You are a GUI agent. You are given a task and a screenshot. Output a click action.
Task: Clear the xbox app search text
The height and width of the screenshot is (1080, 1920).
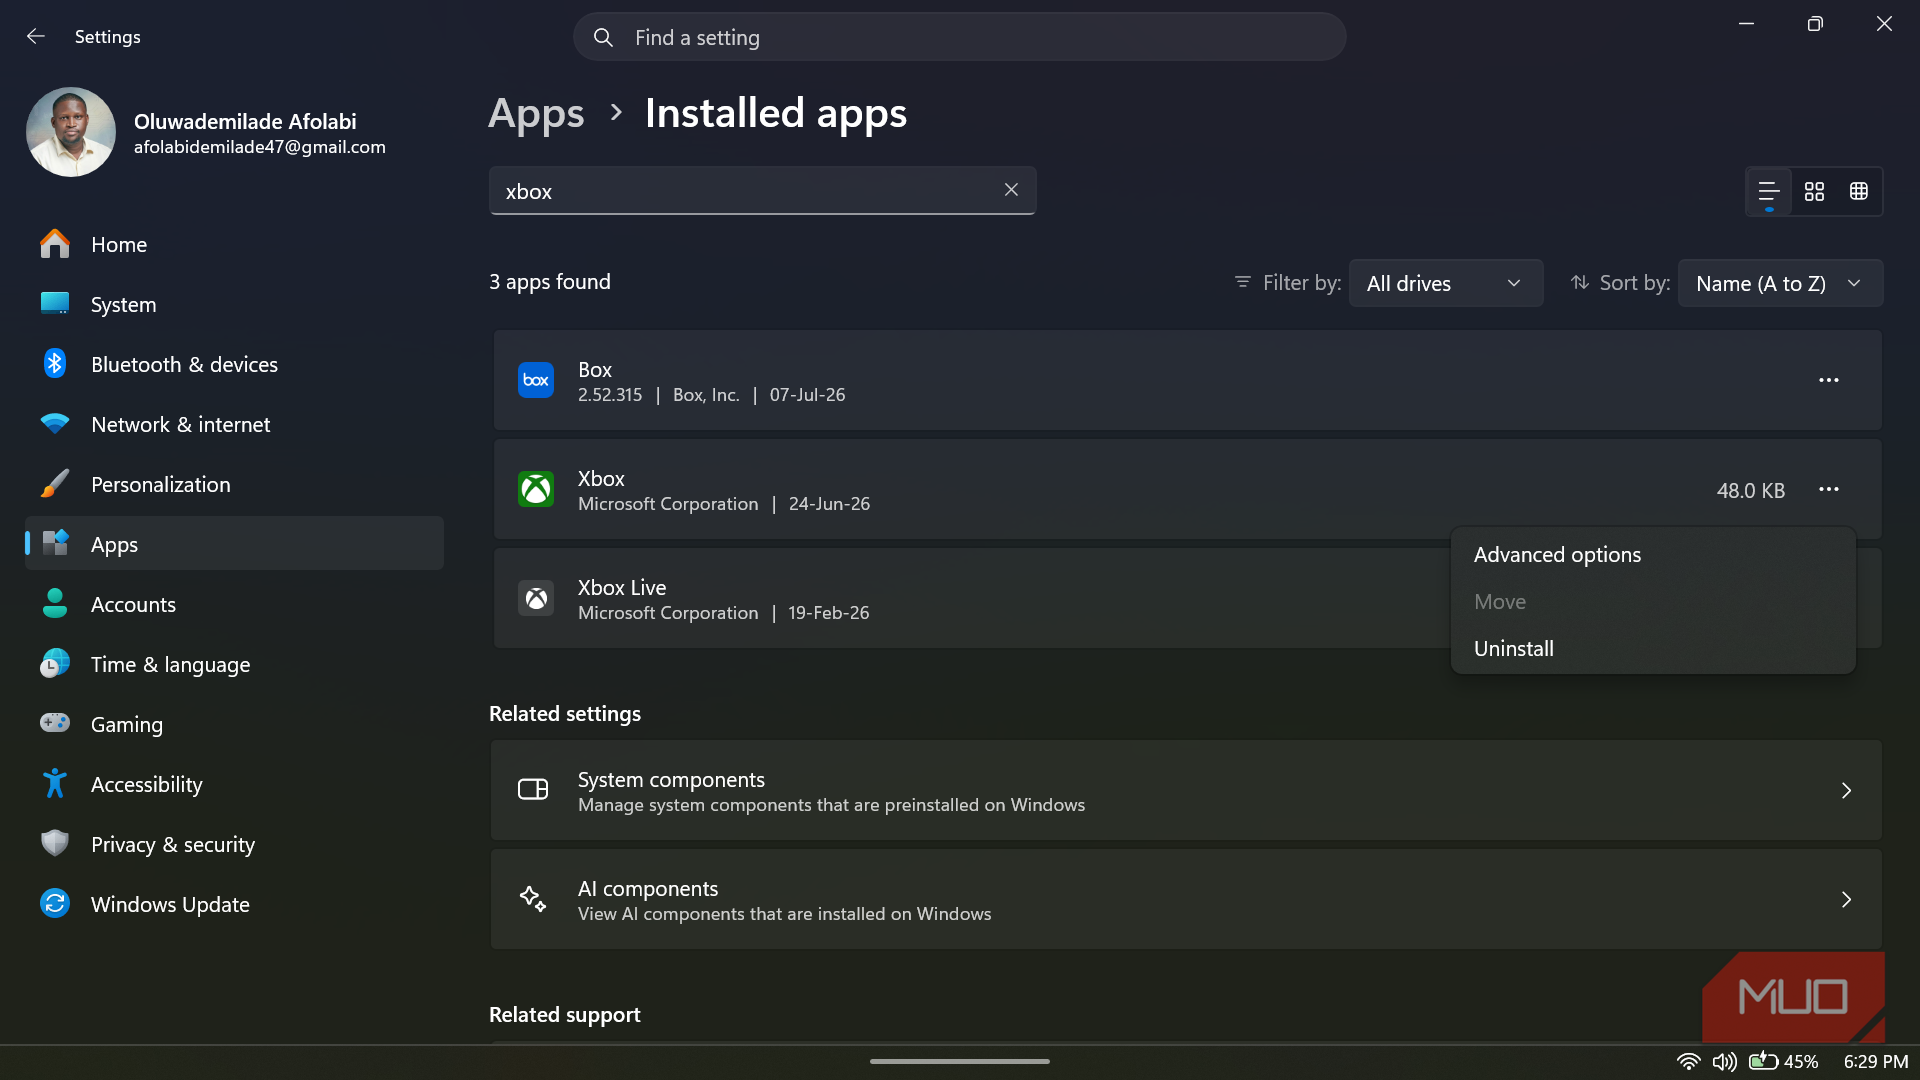point(1011,190)
